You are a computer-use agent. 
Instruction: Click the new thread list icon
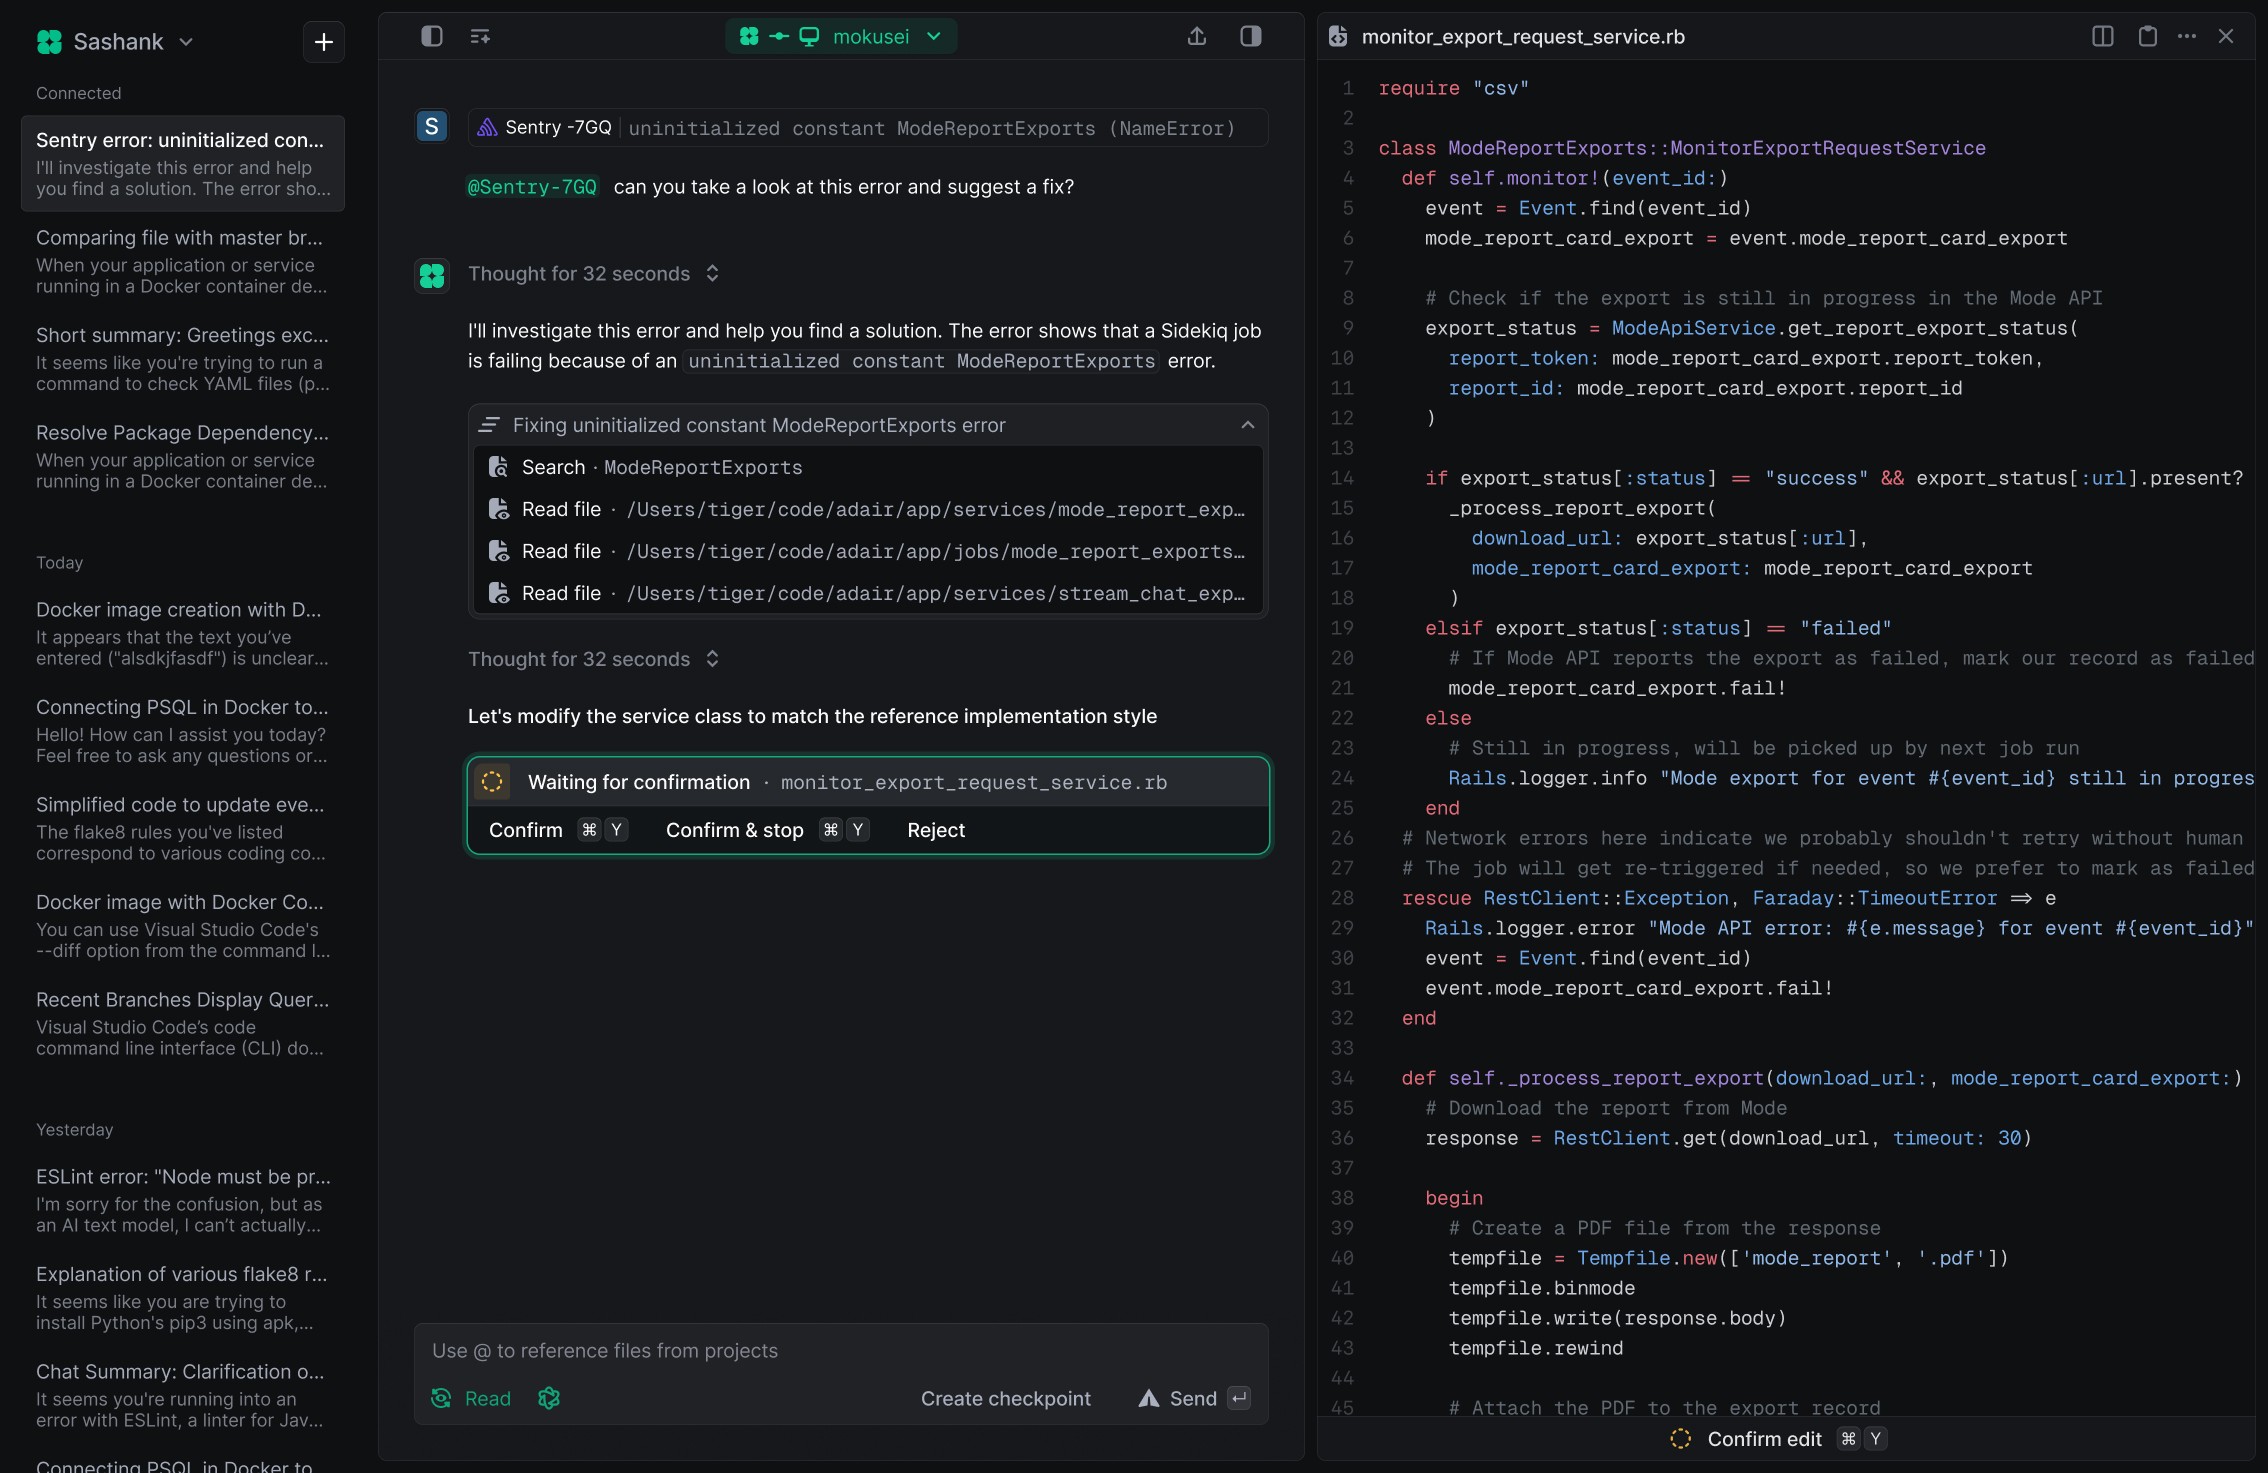coord(480,37)
